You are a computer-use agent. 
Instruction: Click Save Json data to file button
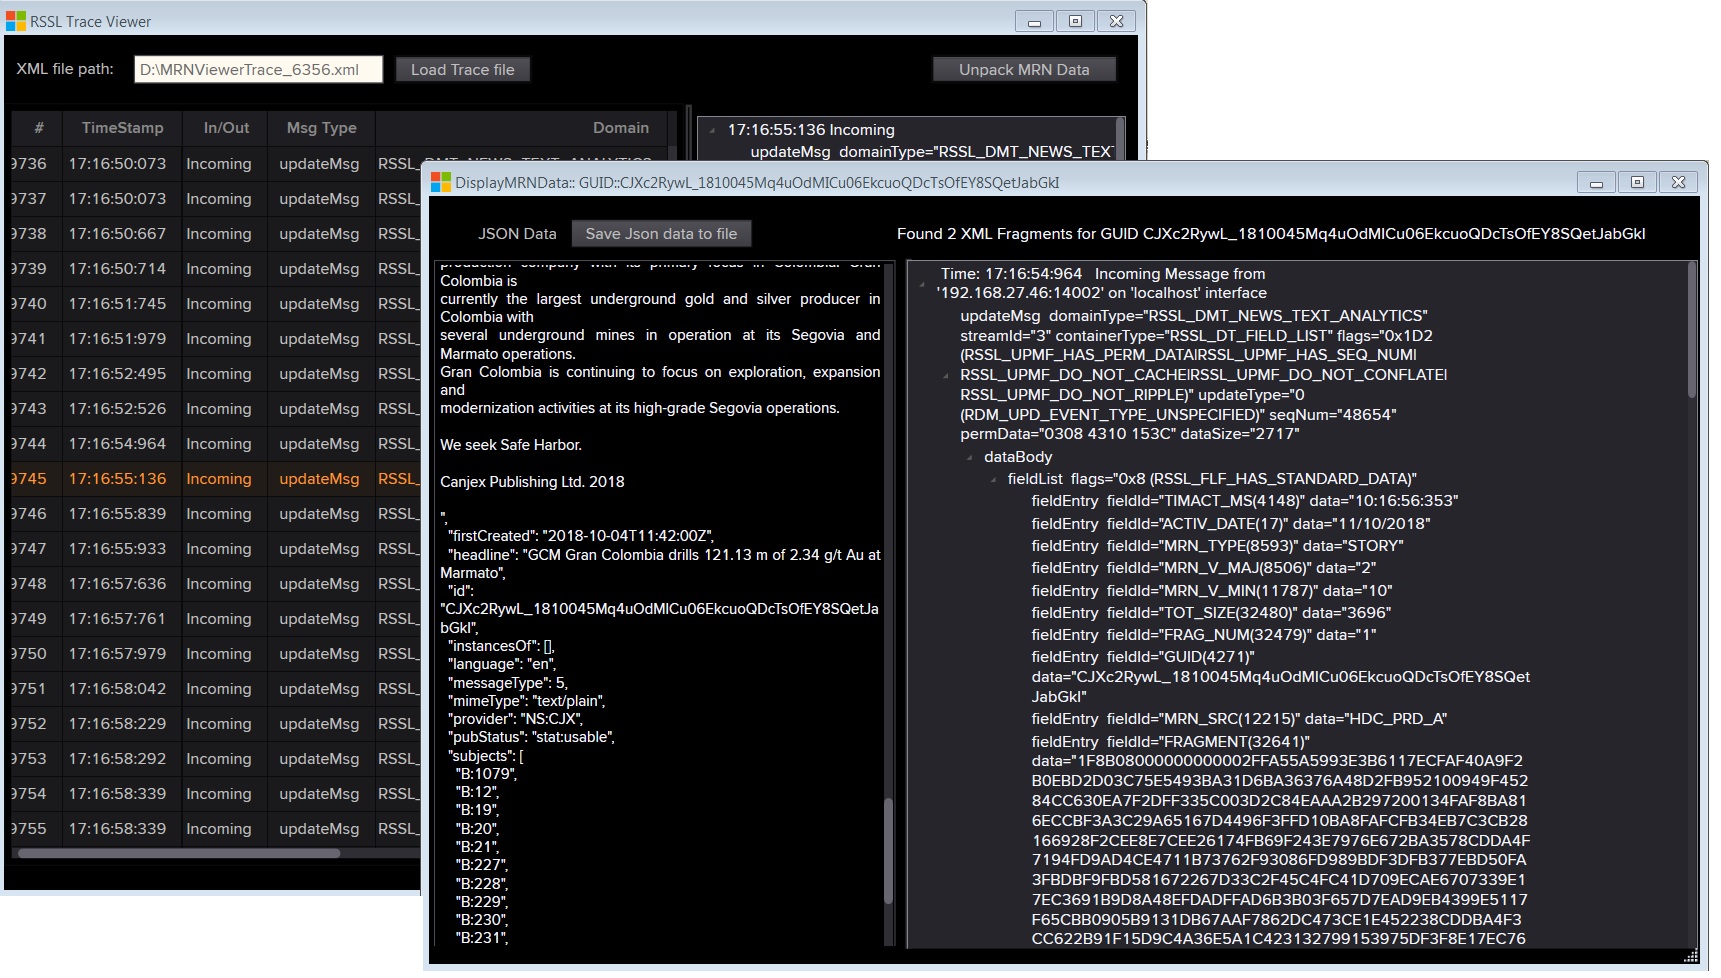661,233
